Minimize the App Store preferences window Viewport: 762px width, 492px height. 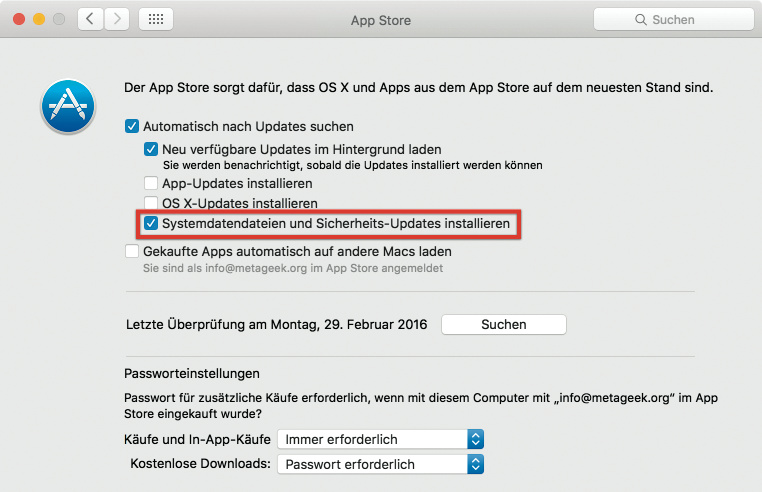[39, 20]
